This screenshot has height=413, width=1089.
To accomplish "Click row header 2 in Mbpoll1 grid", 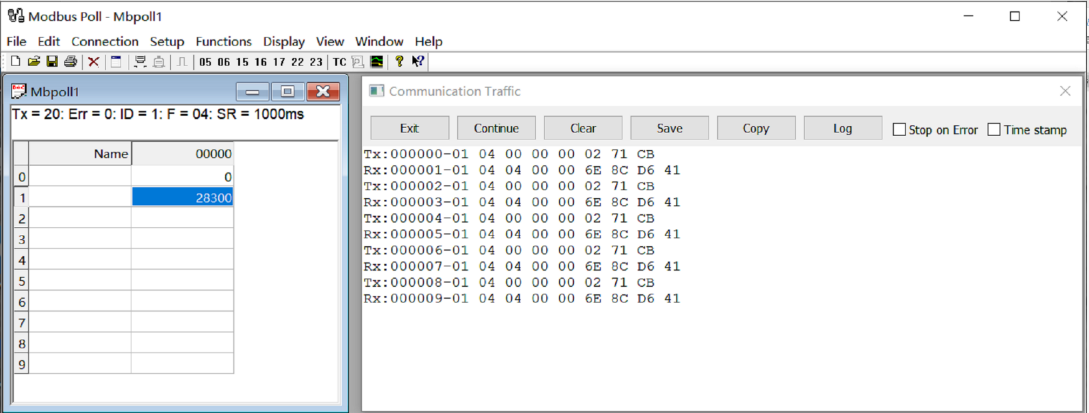I will pyautogui.click(x=21, y=219).
